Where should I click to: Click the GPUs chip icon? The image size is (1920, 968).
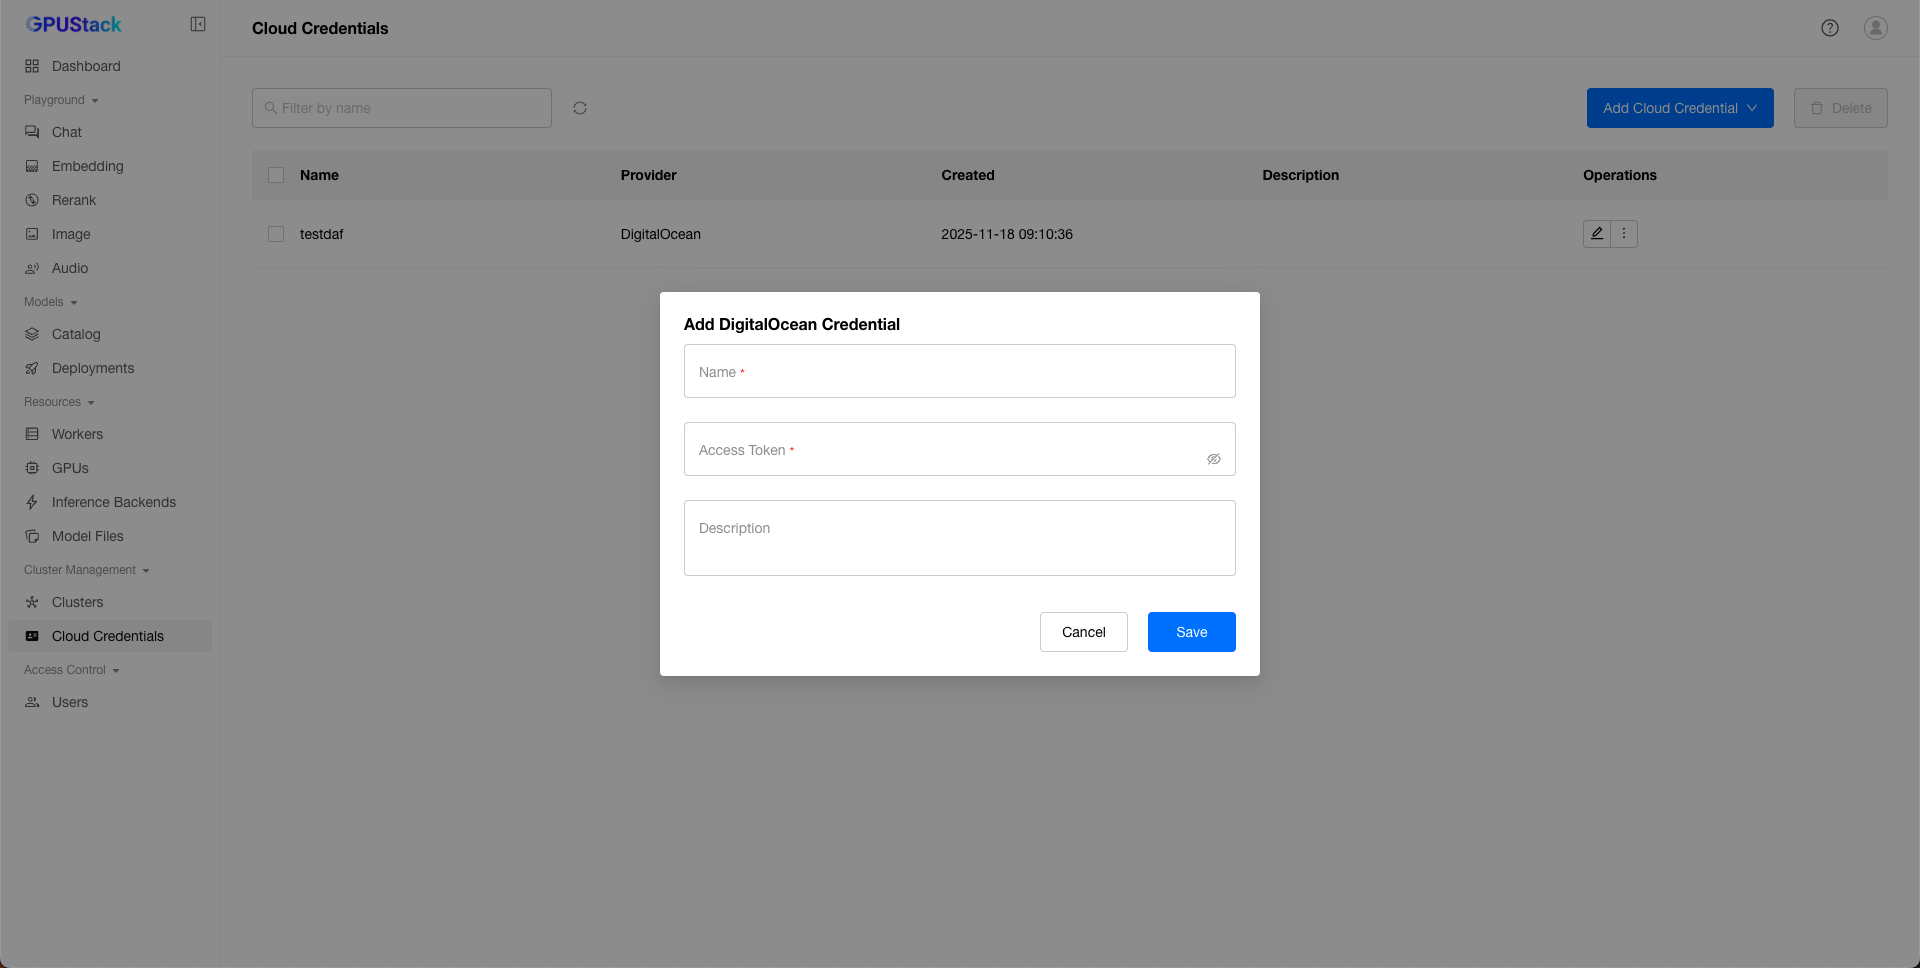click(x=32, y=468)
